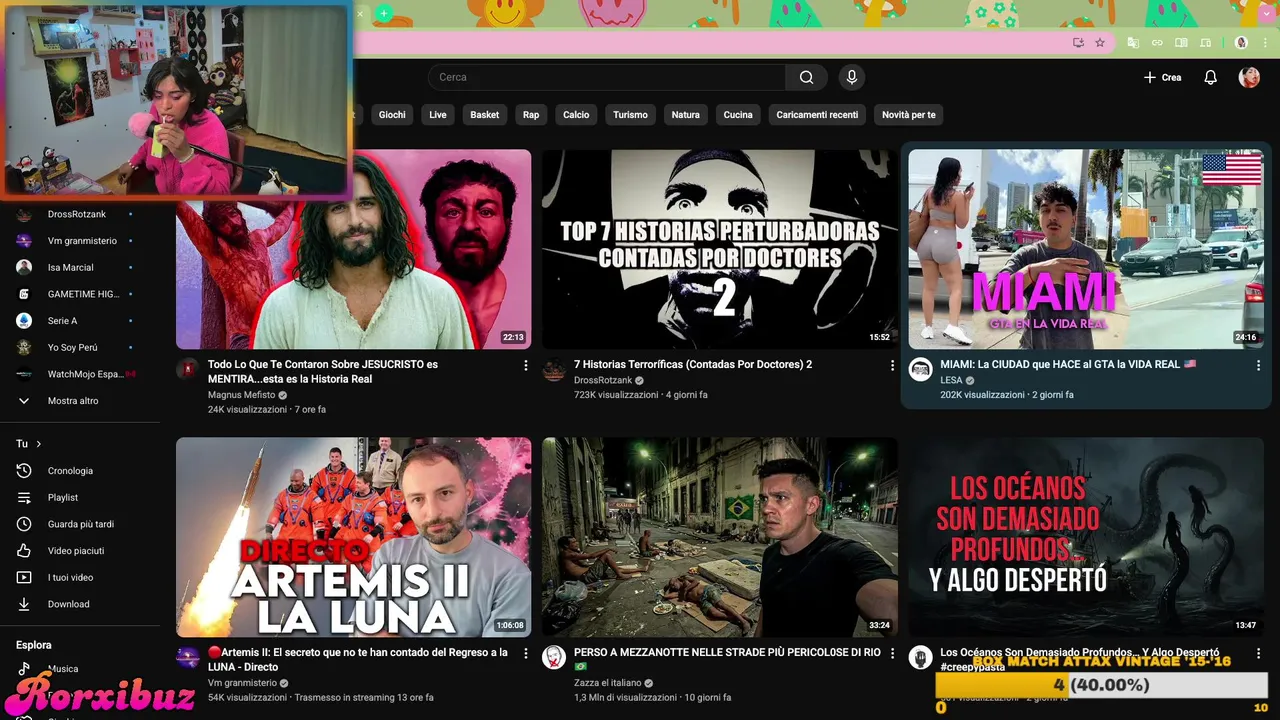Click the link extension icon in toolbar

[1157, 42]
